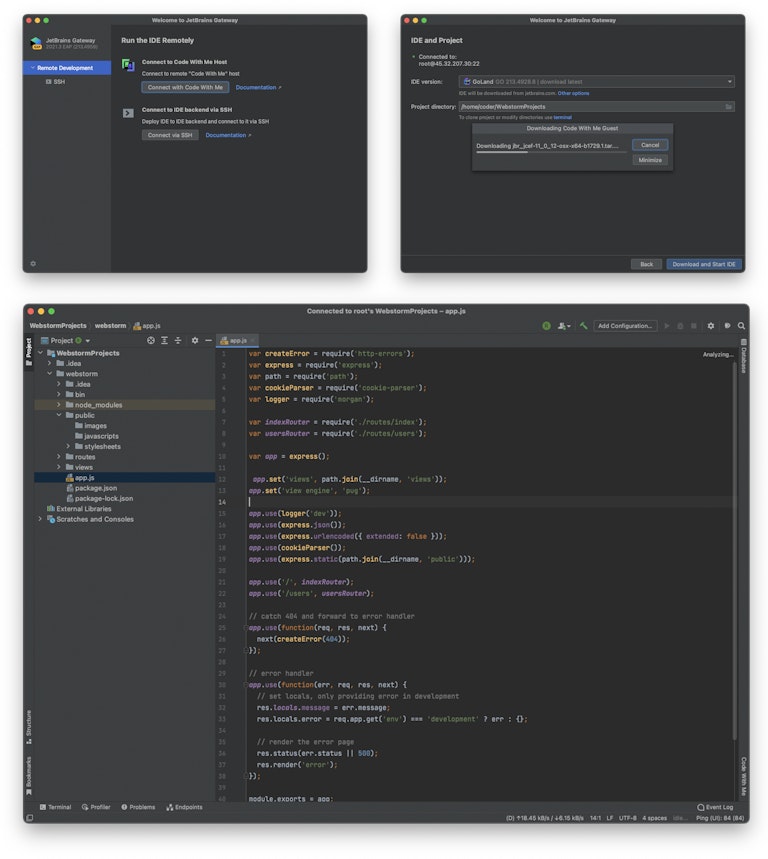Cancel the Code With Me Guest download
768x859 pixels.
point(650,145)
